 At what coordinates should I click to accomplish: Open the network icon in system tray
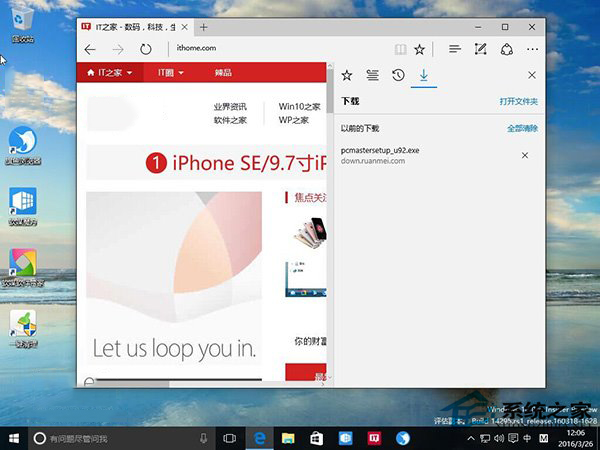(485, 439)
